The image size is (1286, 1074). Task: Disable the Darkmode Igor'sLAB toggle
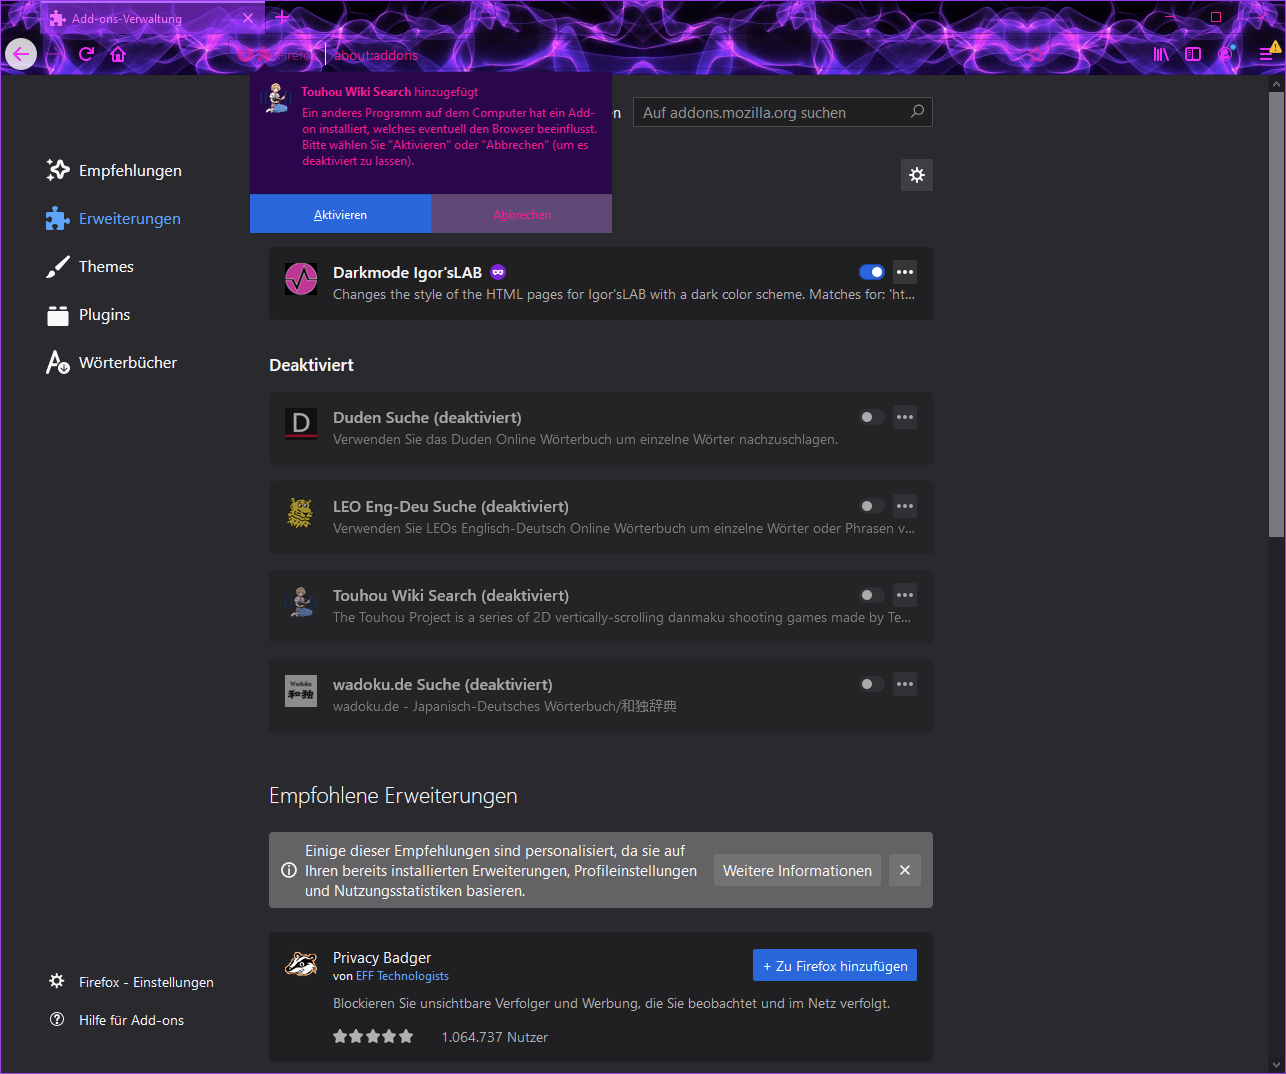872,272
